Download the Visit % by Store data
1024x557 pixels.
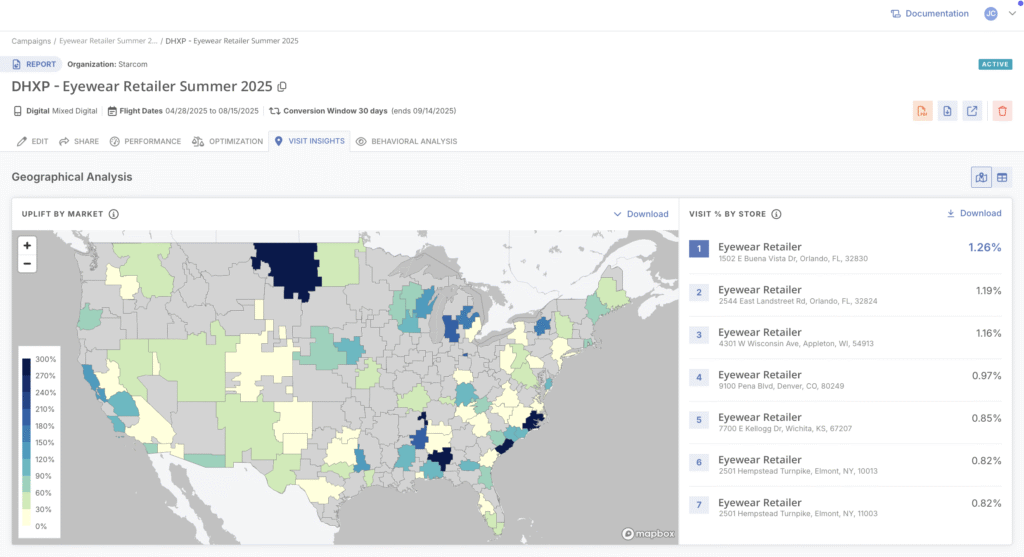(x=973, y=213)
